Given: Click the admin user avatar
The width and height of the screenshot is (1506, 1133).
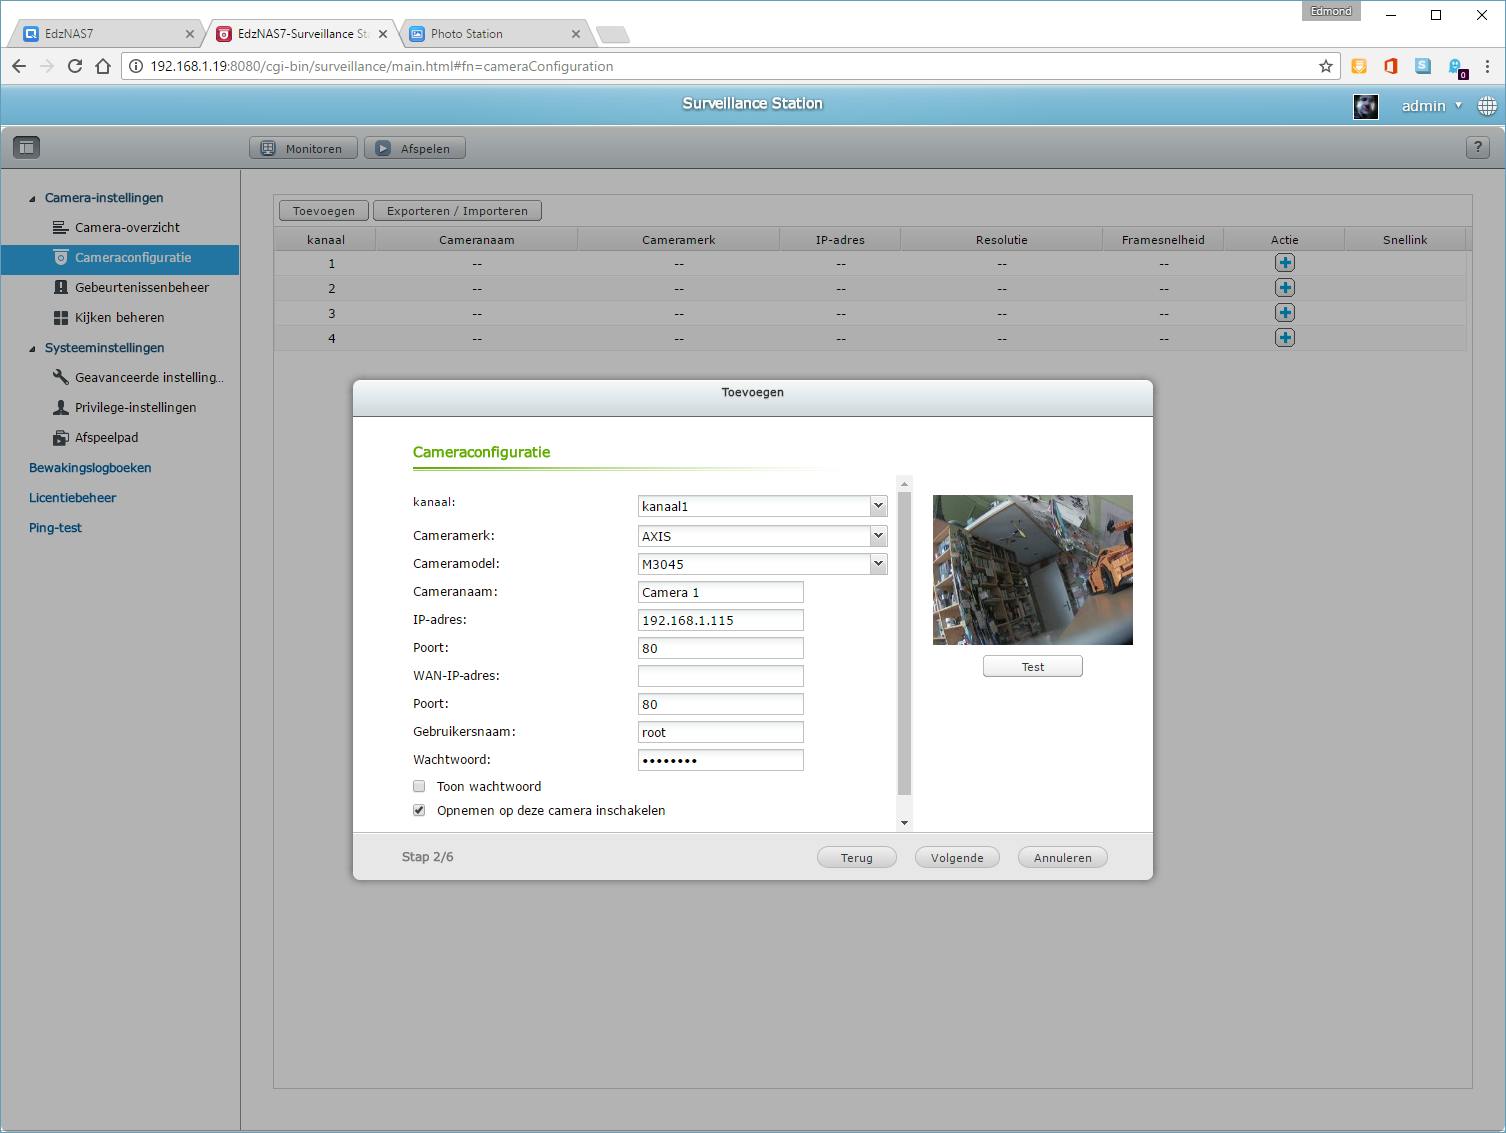Looking at the screenshot, I should 1365,106.
